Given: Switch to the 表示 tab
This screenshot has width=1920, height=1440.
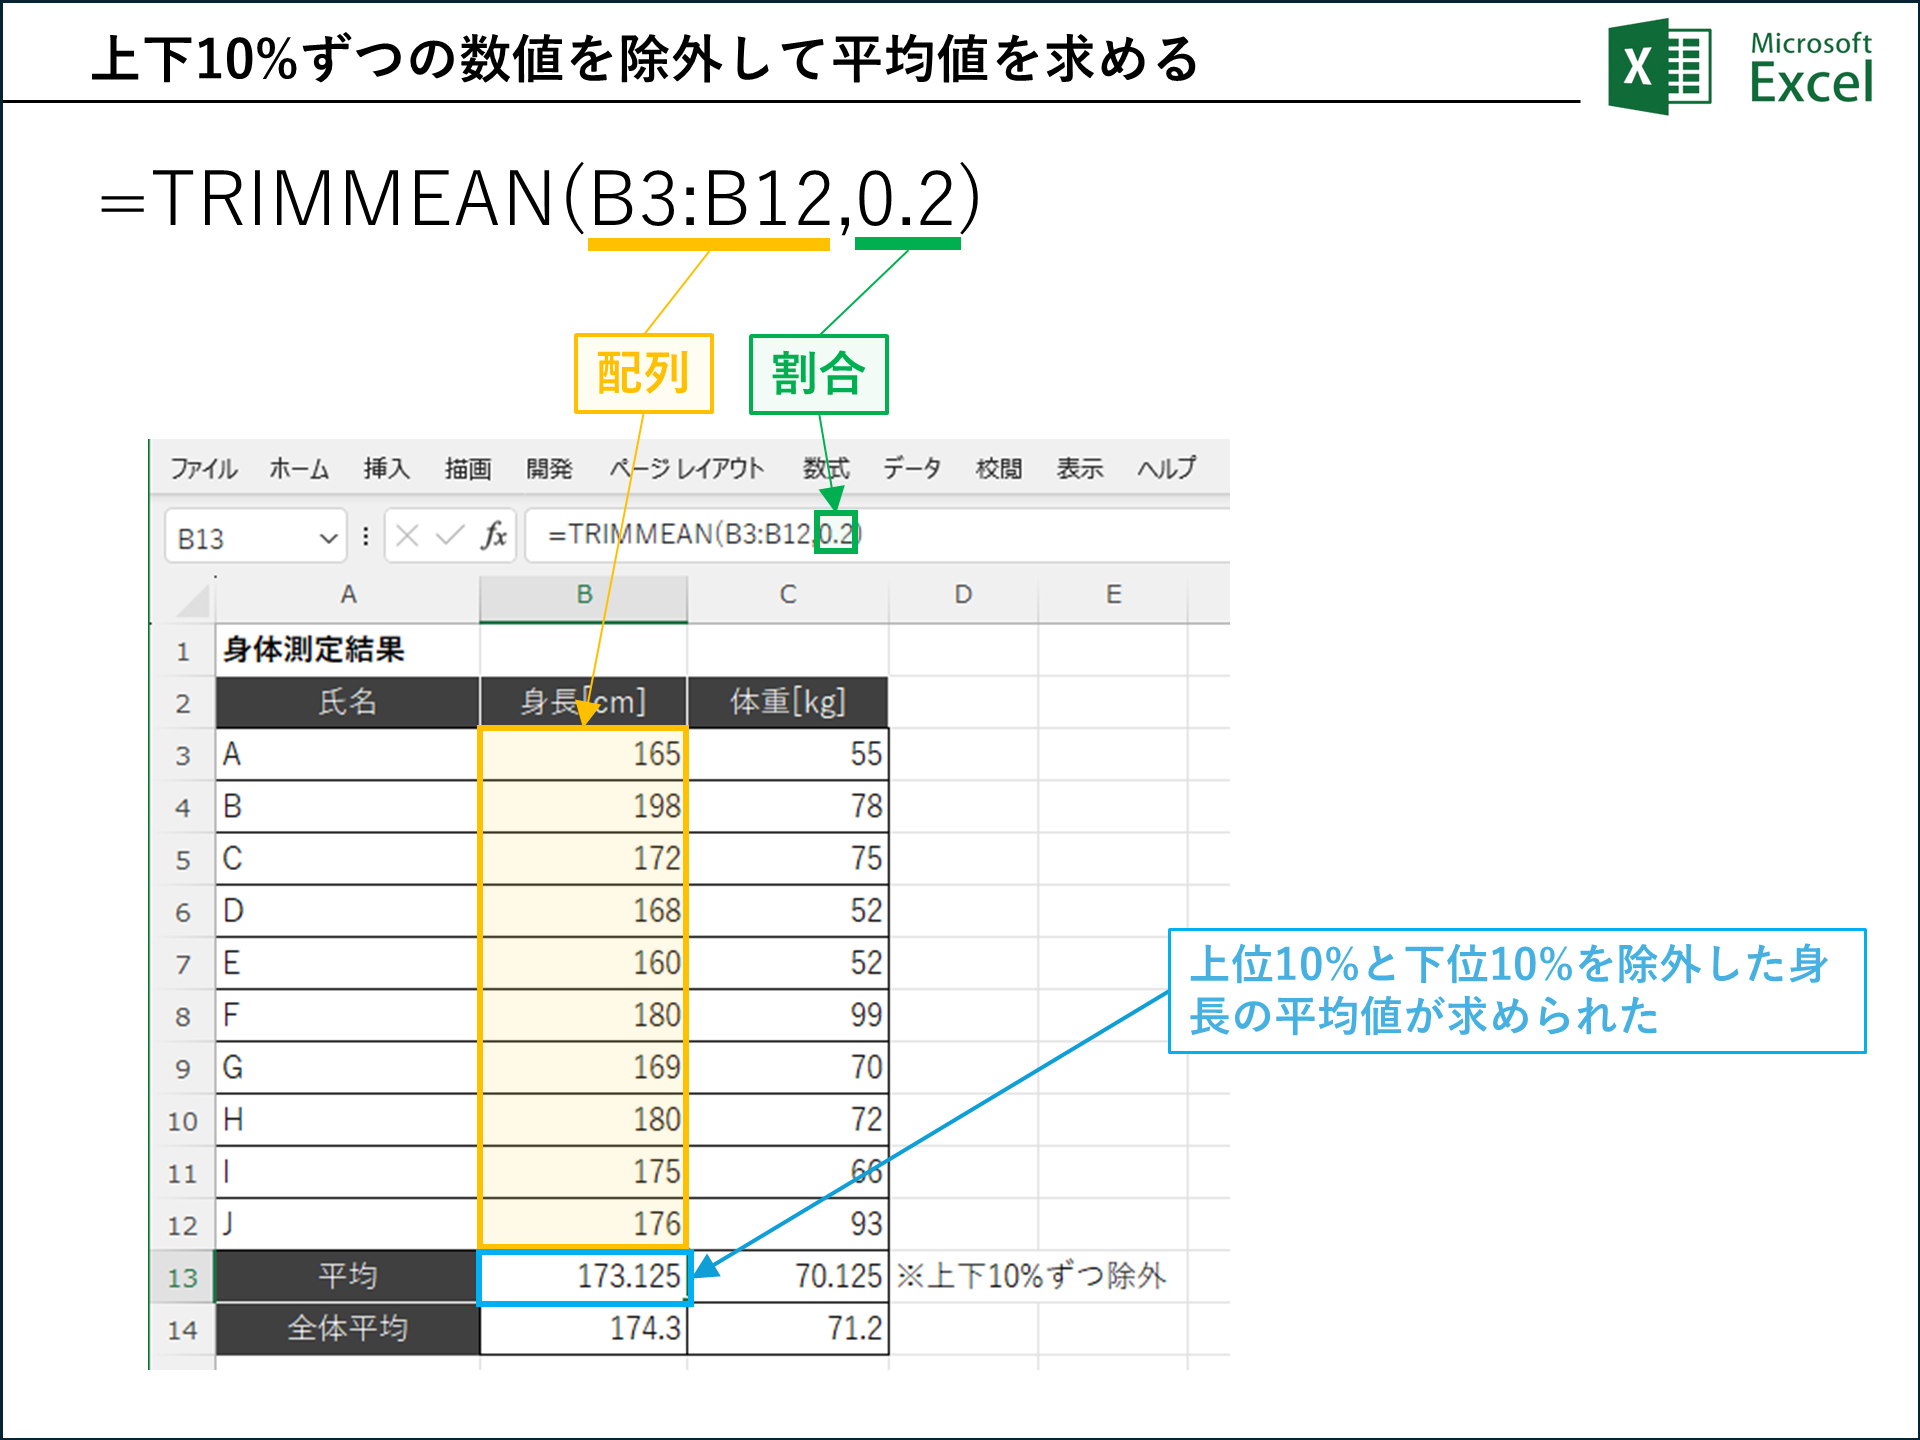Looking at the screenshot, I should (1078, 468).
